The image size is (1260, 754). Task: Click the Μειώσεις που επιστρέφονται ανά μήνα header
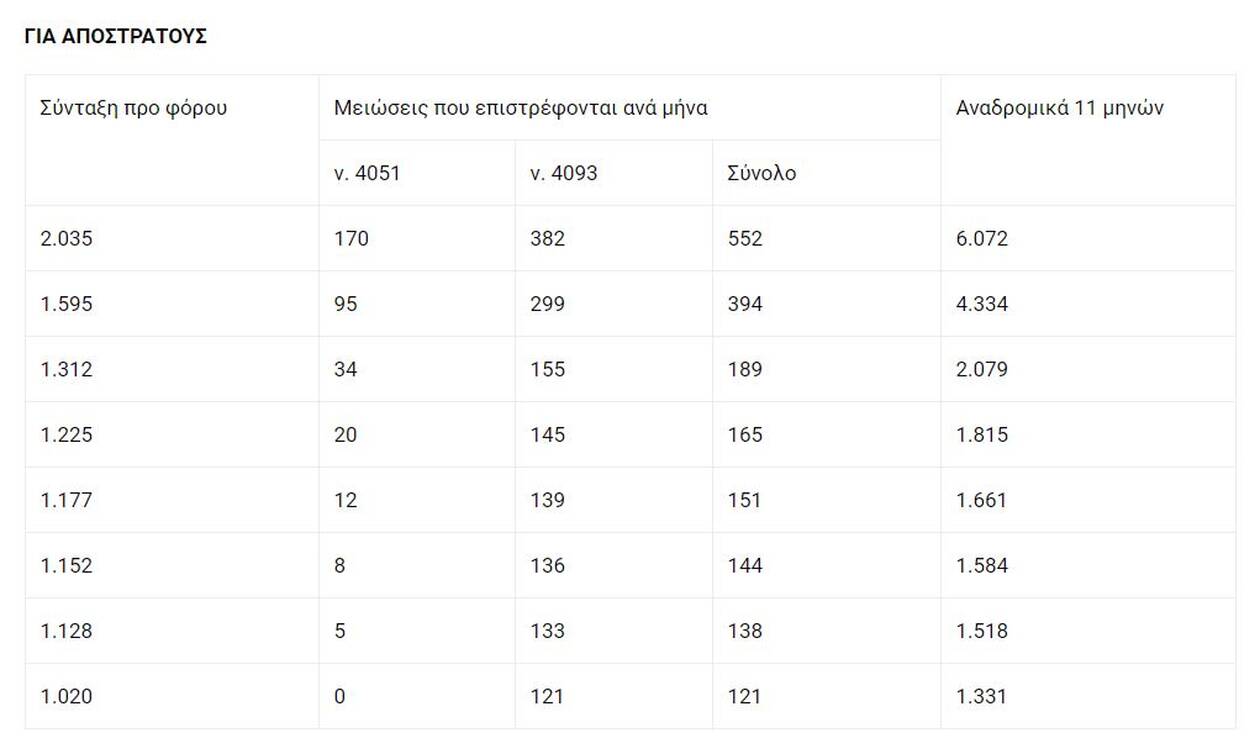[520, 108]
